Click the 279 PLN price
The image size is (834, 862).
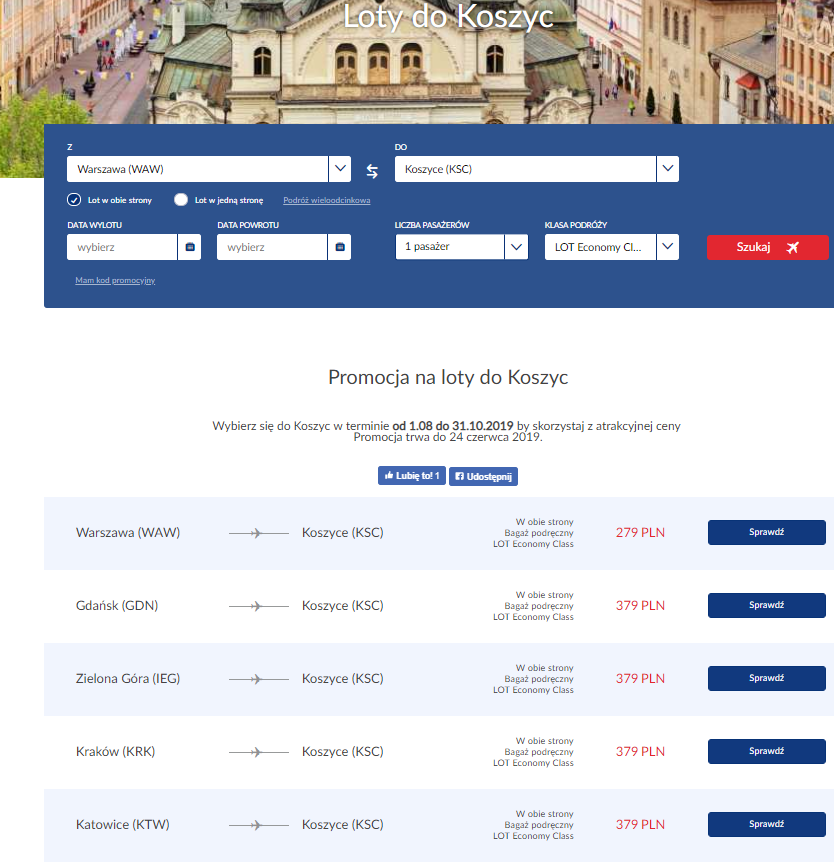640,533
